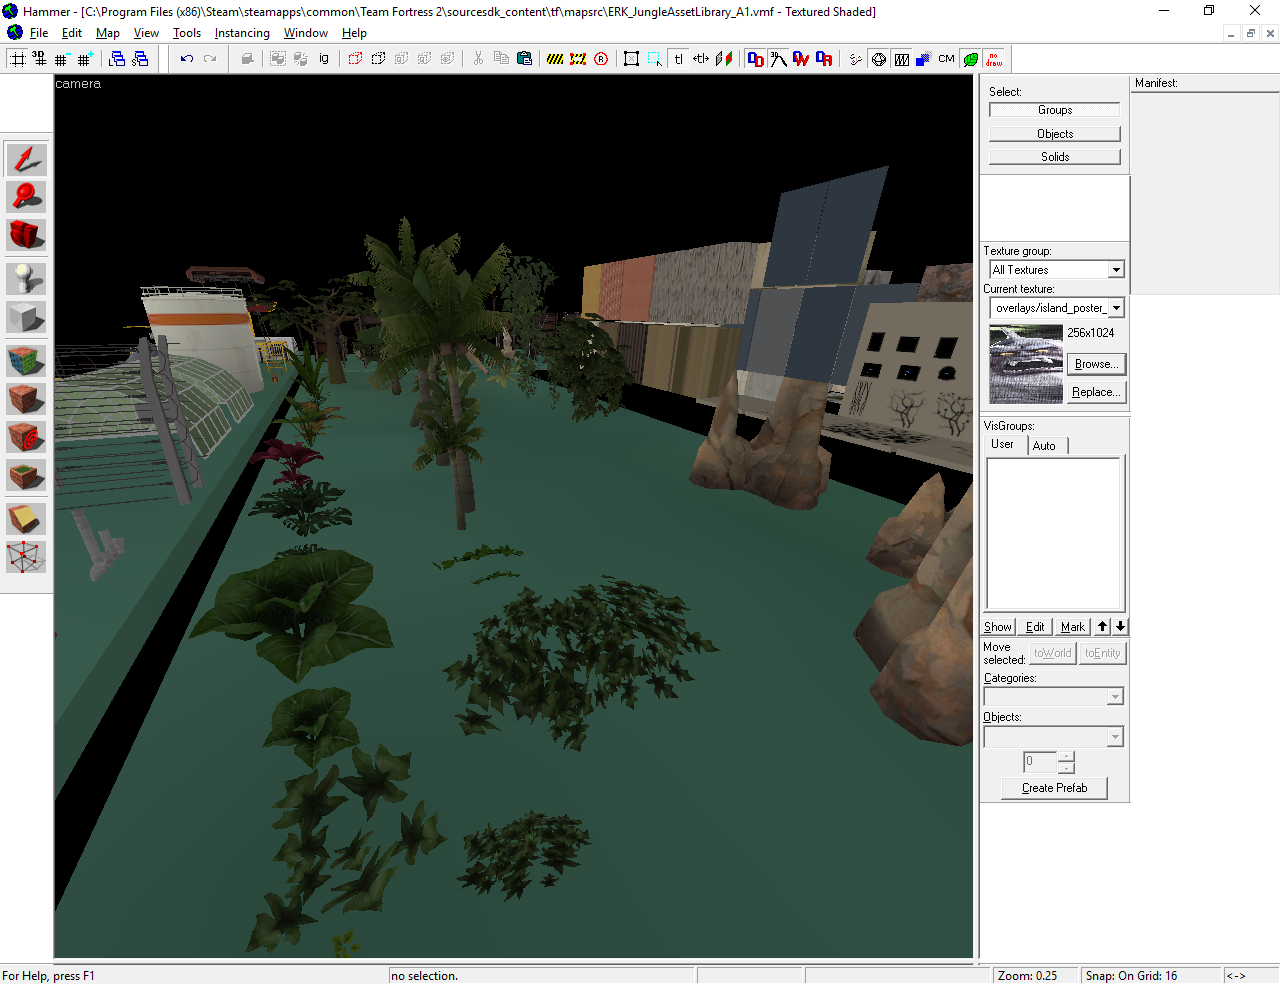Select the red Camera tool
This screenshot has width=1280, height=984.
[26, 234]
